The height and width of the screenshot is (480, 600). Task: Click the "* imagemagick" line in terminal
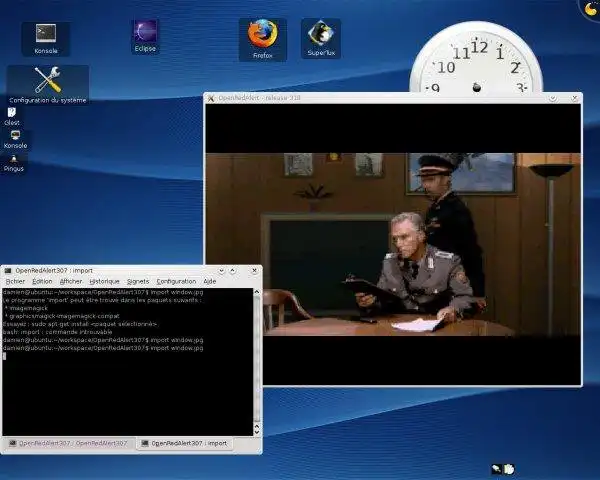27,308
